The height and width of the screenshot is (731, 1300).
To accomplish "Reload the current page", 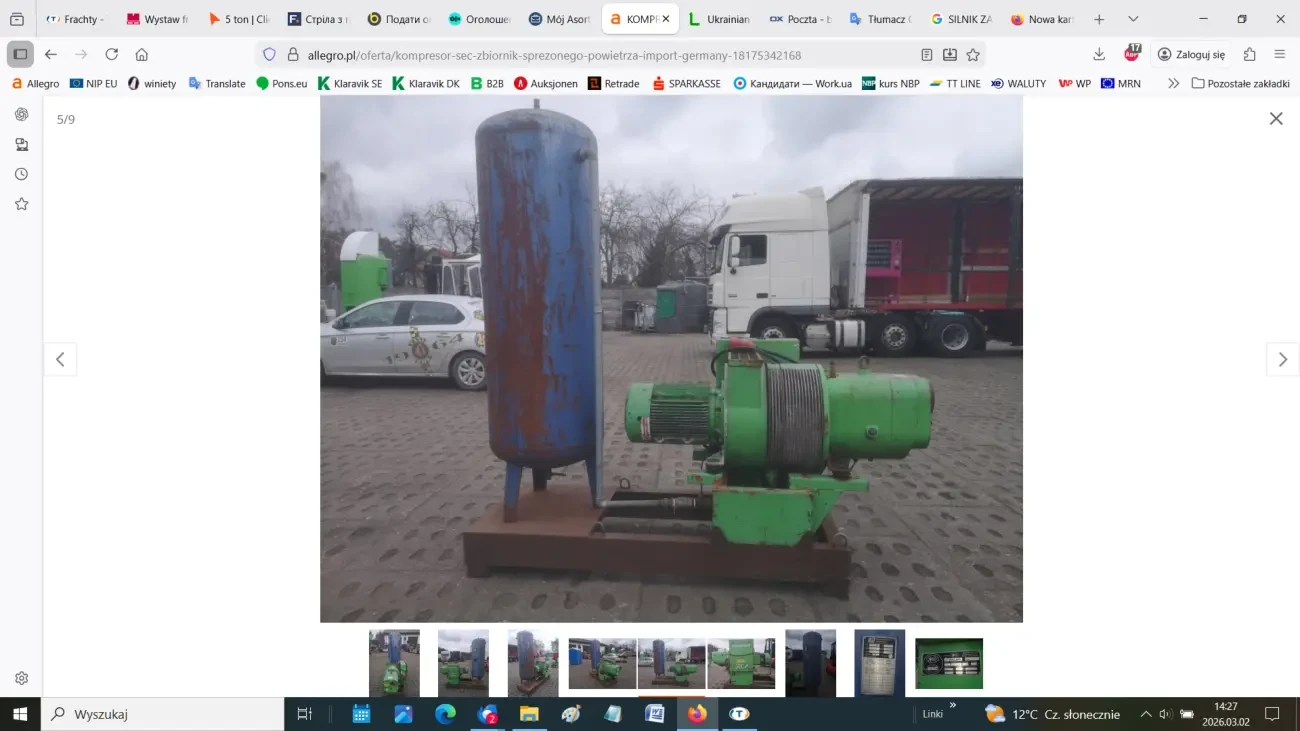I will click(x=112, y=55).
